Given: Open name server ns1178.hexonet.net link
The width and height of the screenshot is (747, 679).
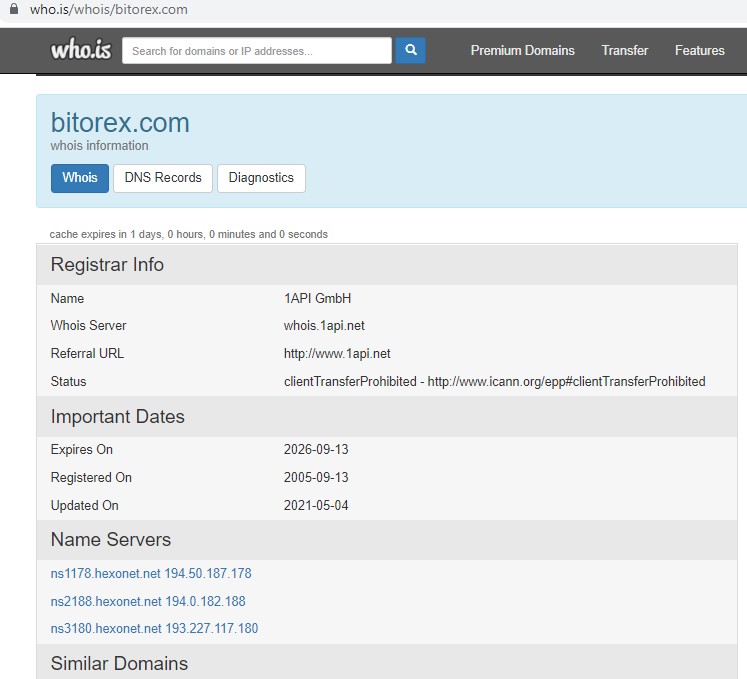Looking at the screenshot, I should [151, 573].
